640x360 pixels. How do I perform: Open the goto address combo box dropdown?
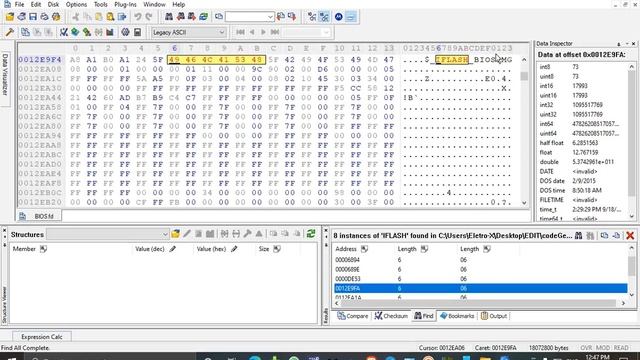270,17
